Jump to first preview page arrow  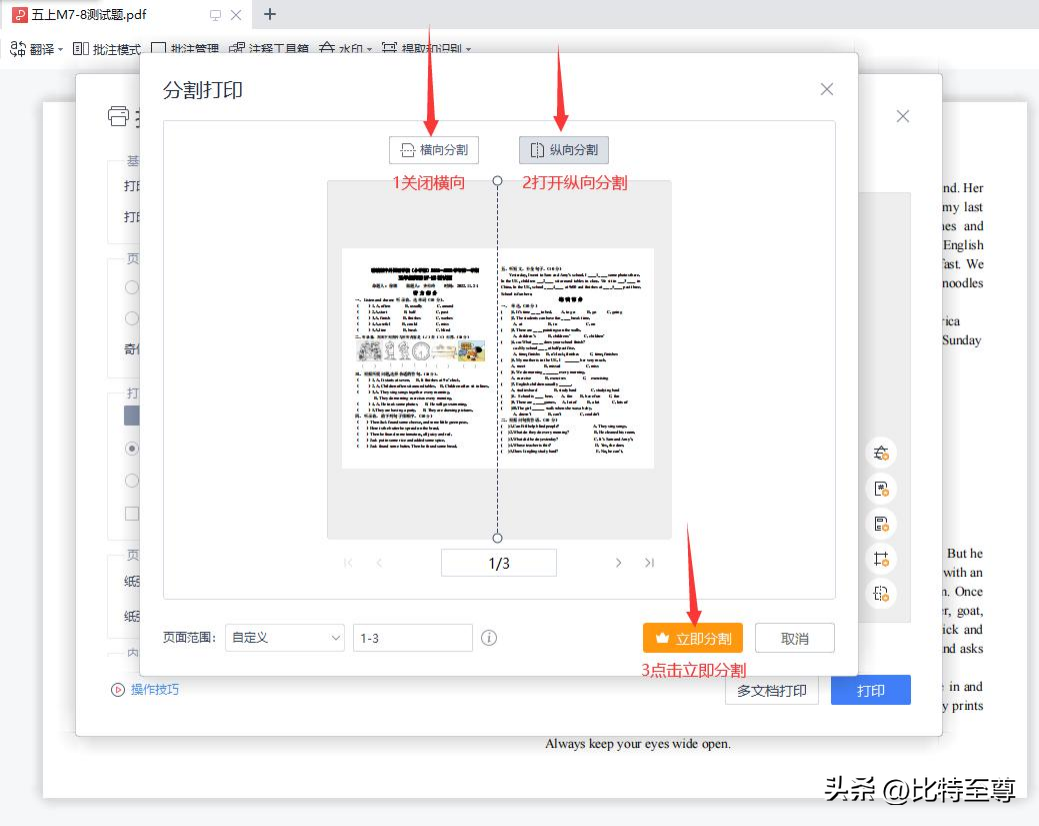pos(349,563)
